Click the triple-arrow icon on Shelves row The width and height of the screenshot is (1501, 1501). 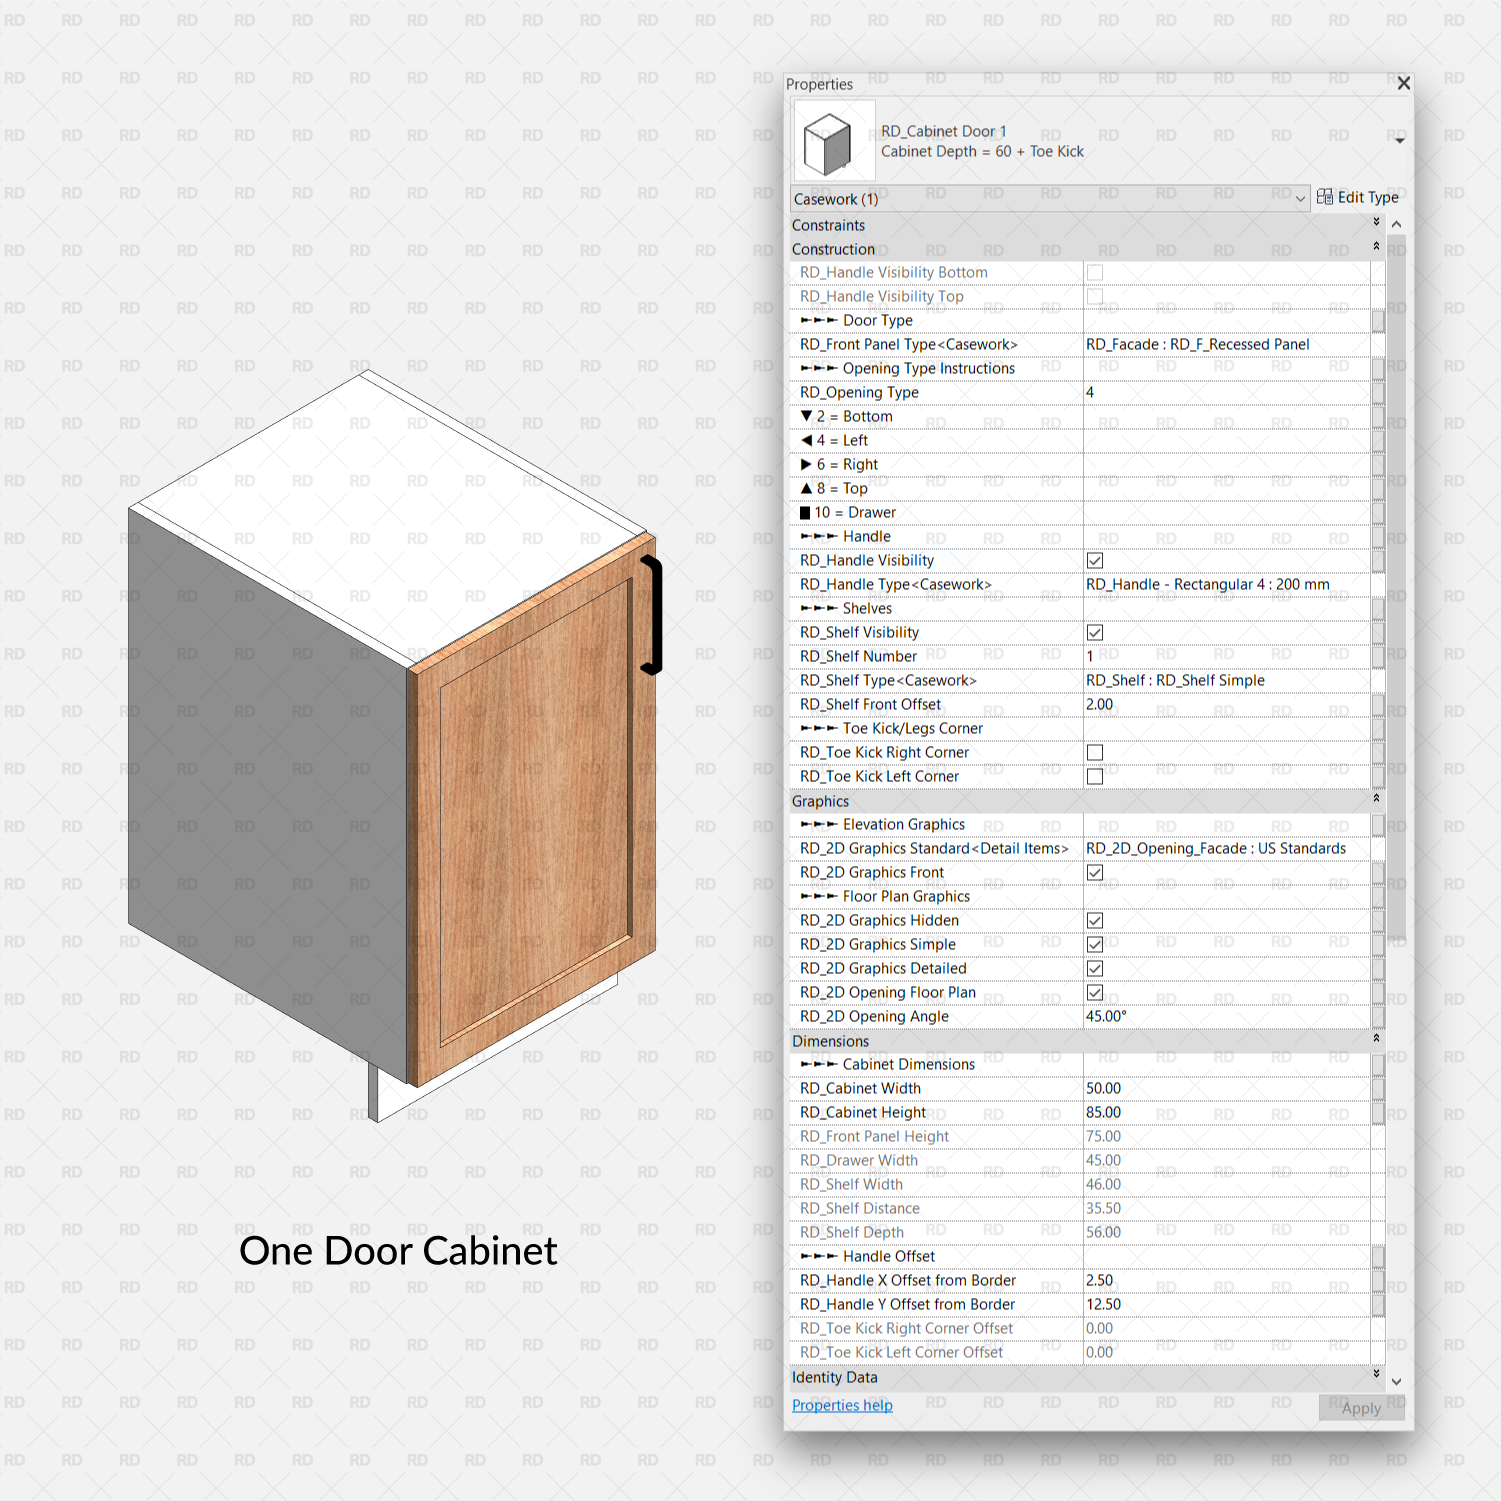pyautogui.click(x=818, y=608)
